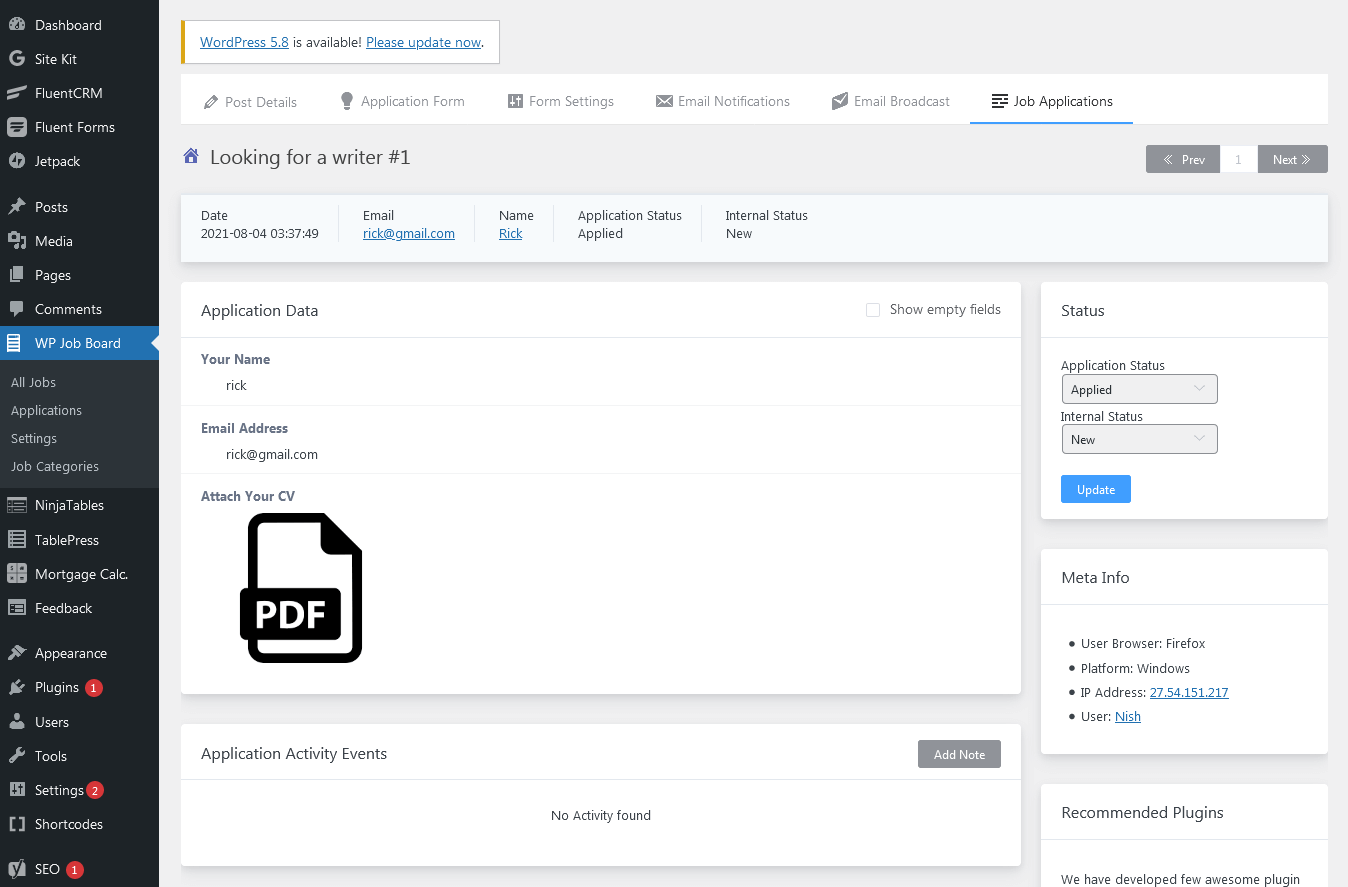Open Email Notifications envelope icon
Screen dimensions: 1348x887
click(663, 101)
